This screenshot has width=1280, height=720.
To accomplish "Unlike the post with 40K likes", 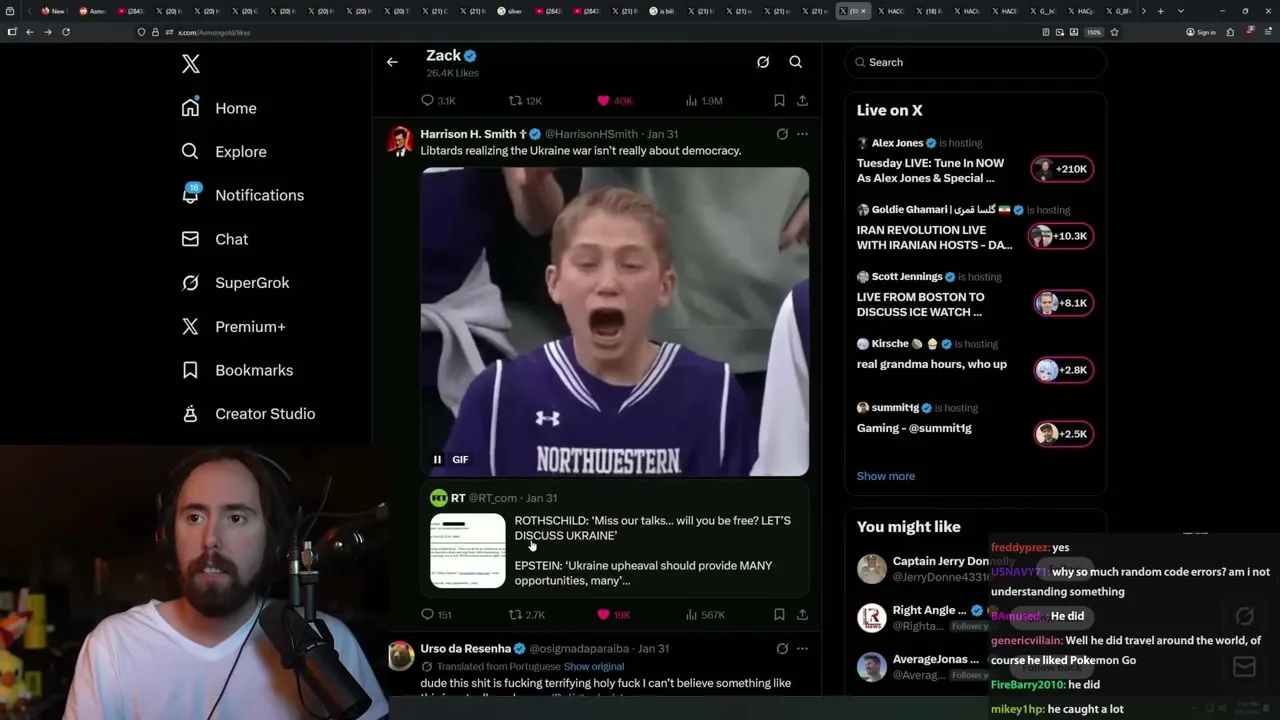I will tap(615, 101).
